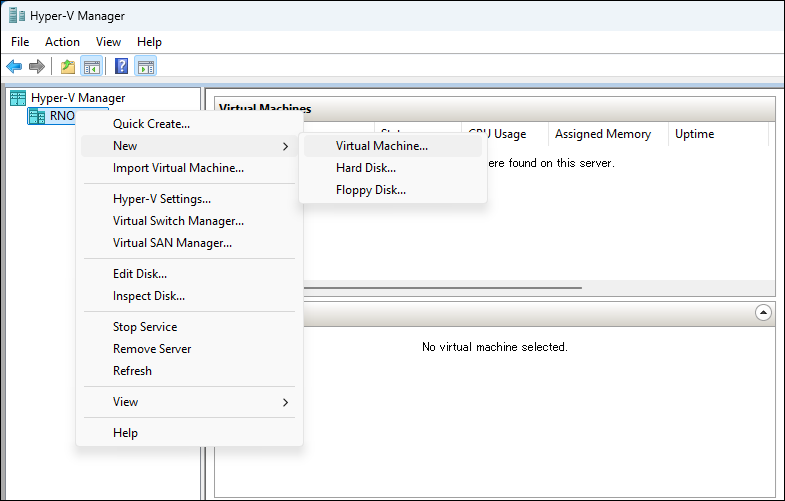The width and height of the screenshot is (785, 501).
Task: Open the View menu in menu bar
Action: point(108,42)
